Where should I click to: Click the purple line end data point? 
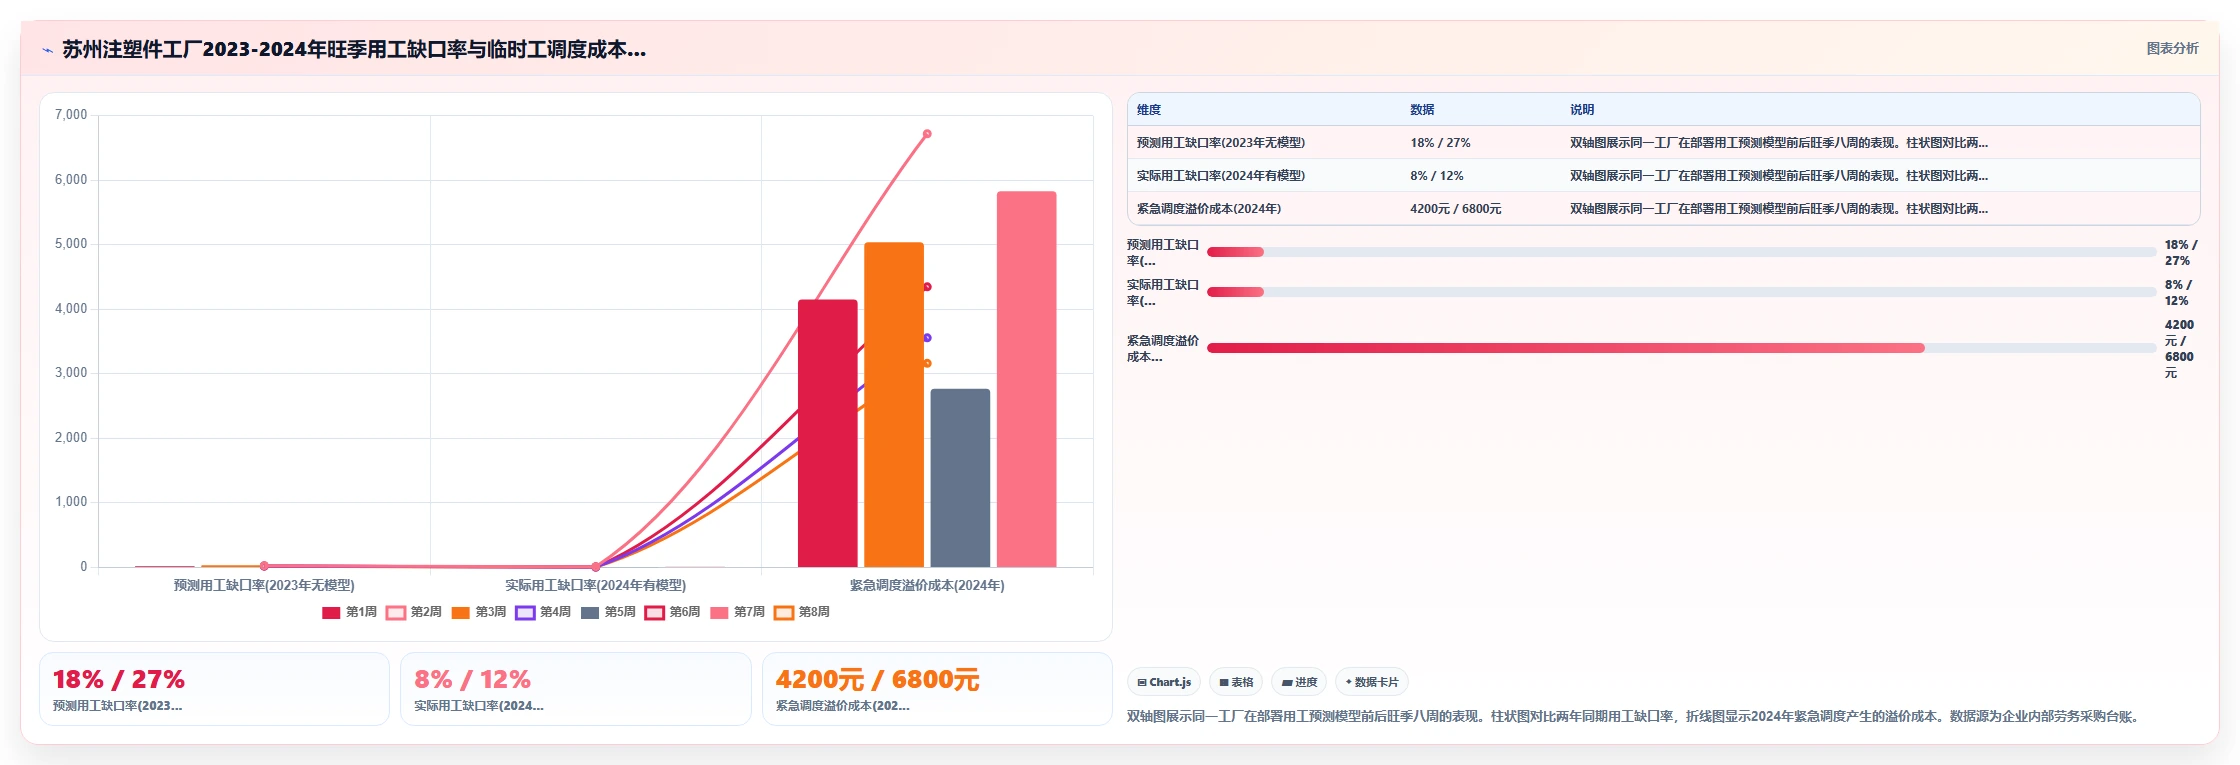click(x=927, y=338)
